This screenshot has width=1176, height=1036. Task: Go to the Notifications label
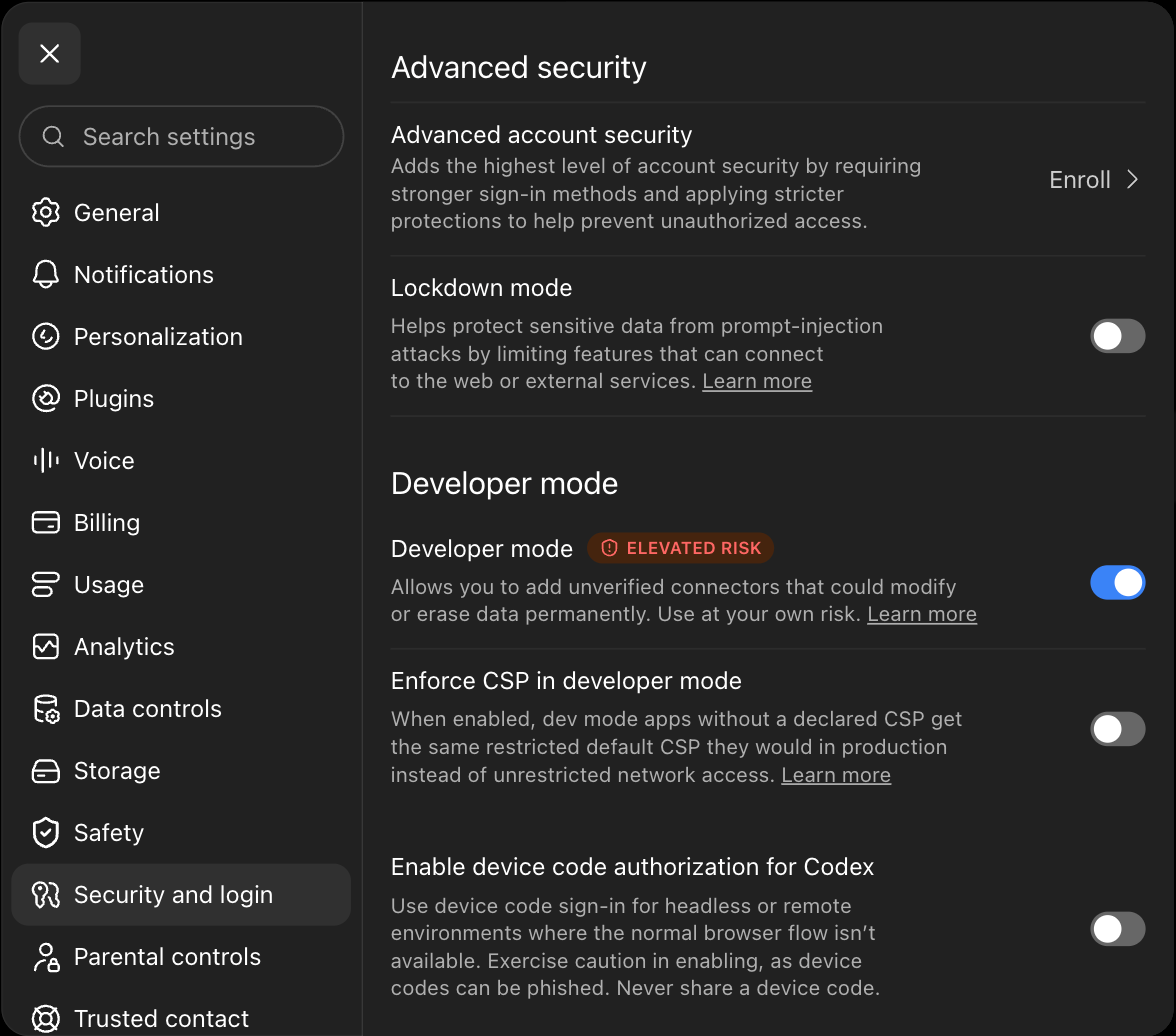pyautogui.click(x=143, y=275)
